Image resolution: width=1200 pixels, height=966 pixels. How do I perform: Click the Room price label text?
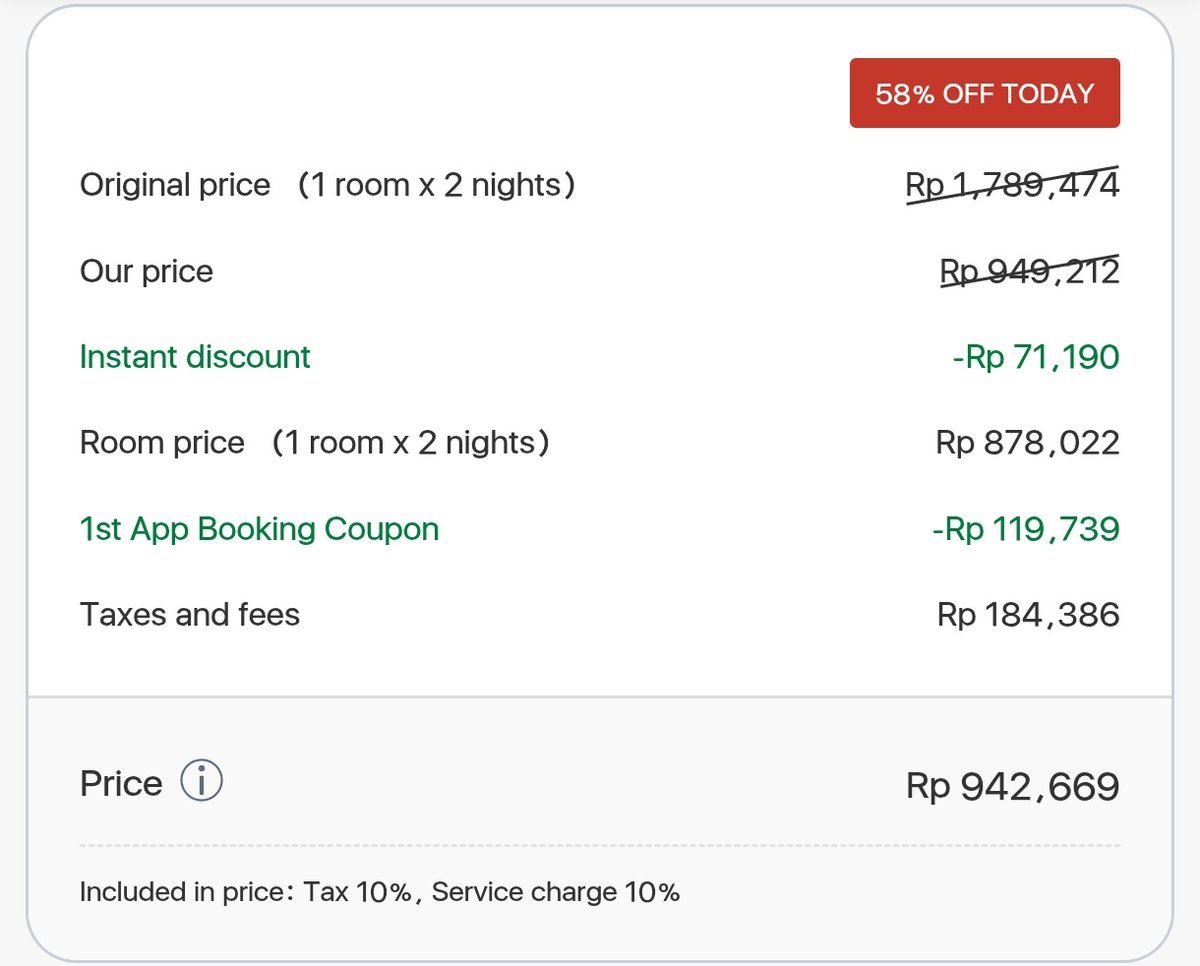(x=162, y=443)
